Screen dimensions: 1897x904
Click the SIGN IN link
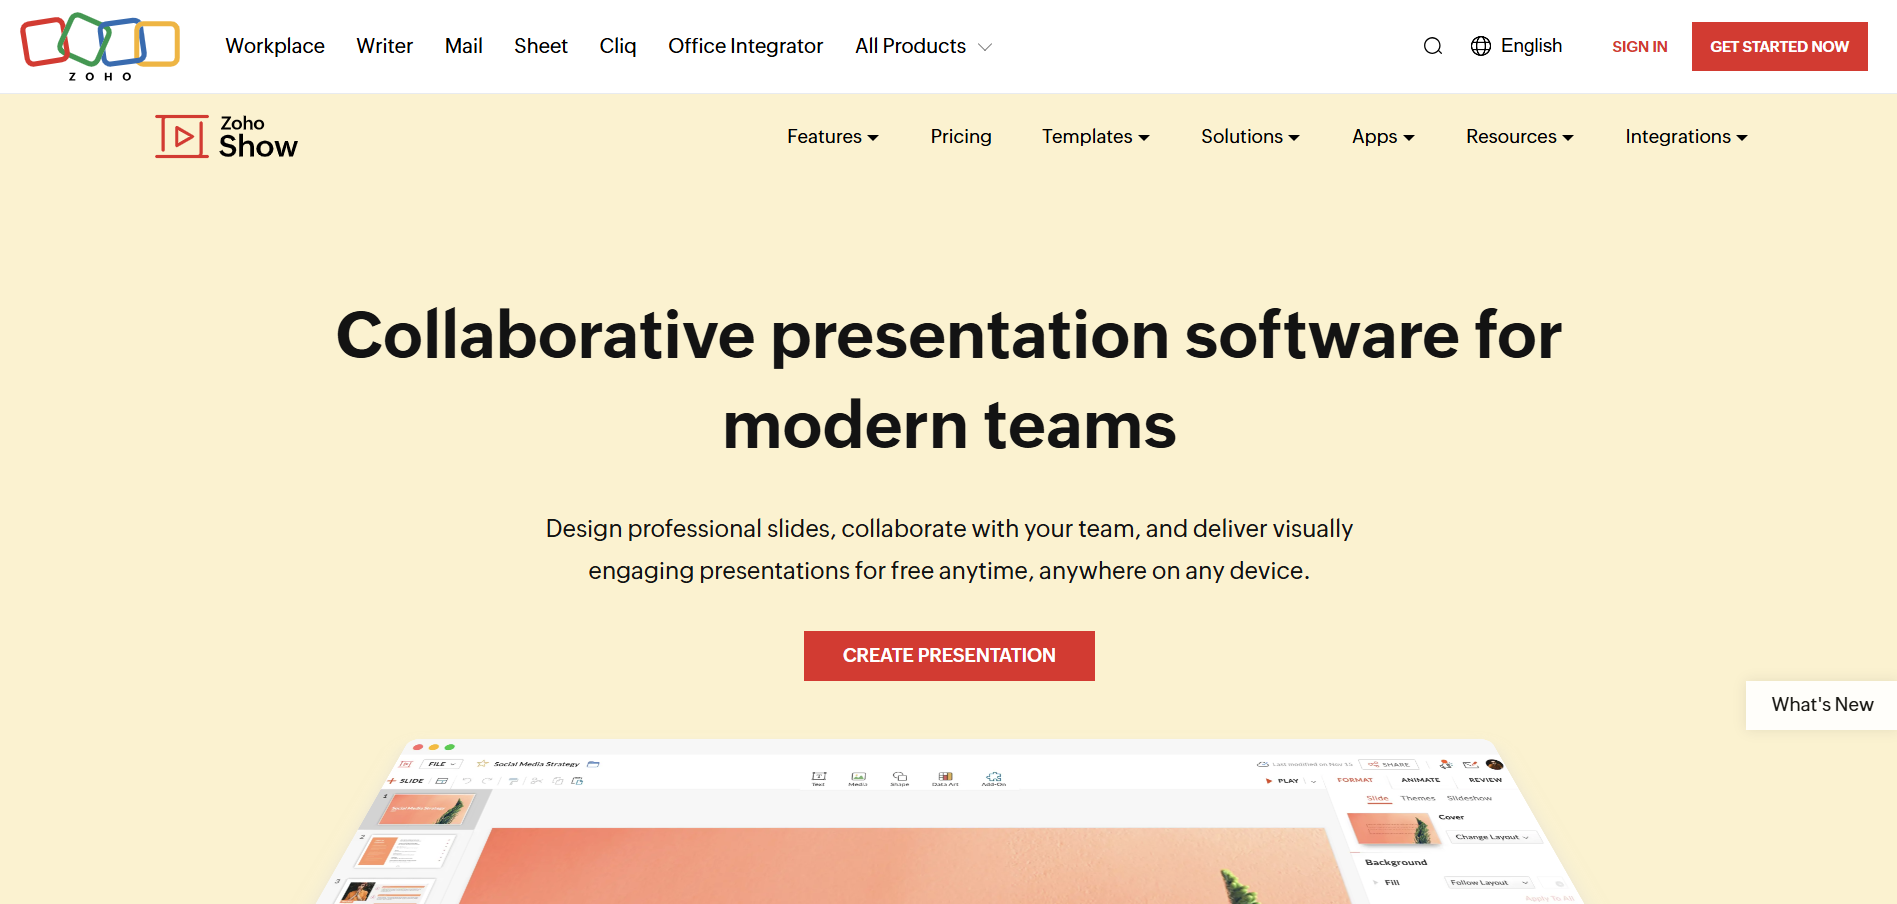[1639, 46]
